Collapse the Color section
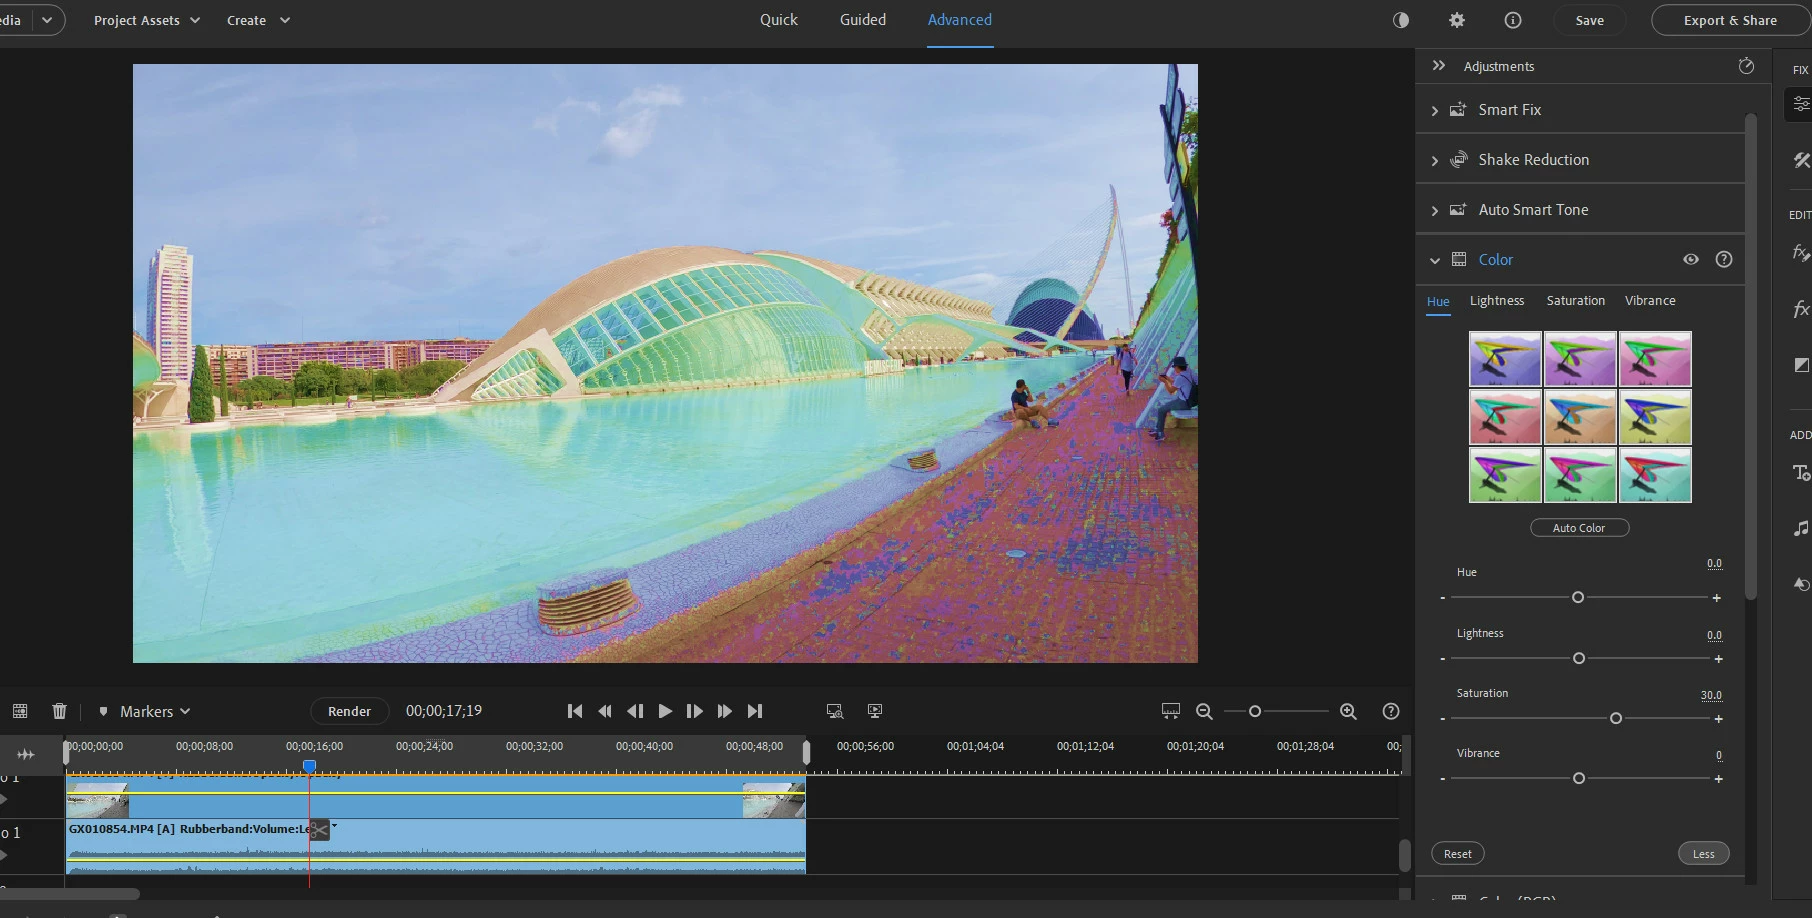The height and width of the screenshot is (918, 1812). coord(1435,260)
